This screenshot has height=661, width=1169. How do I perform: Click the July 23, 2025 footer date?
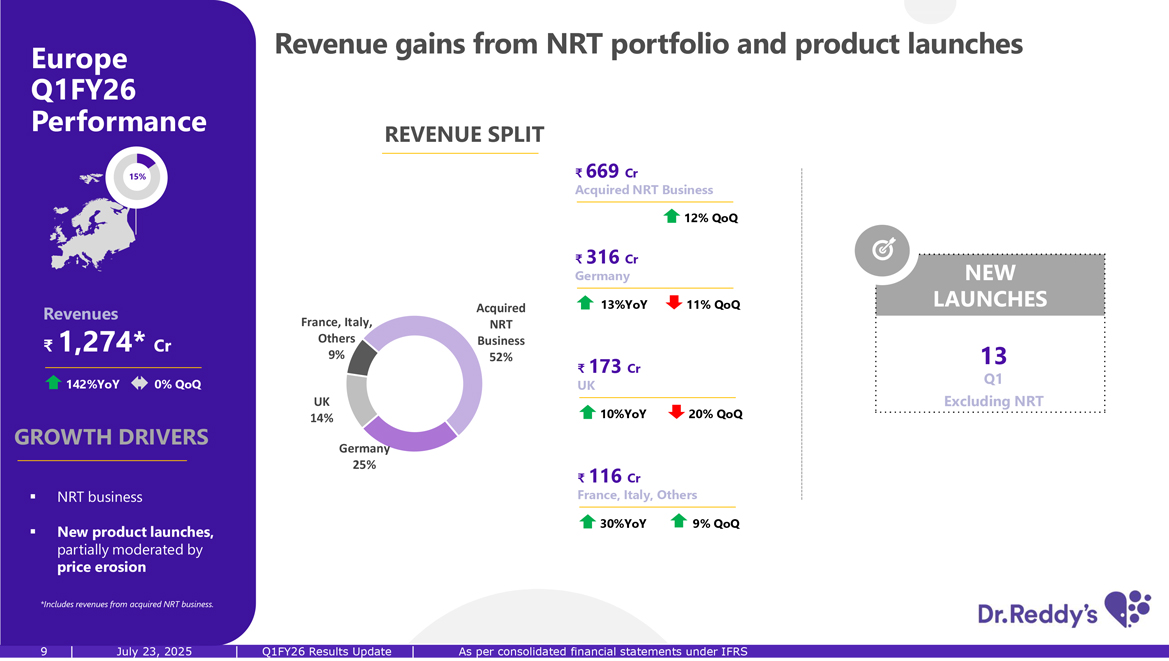(154, 652)
